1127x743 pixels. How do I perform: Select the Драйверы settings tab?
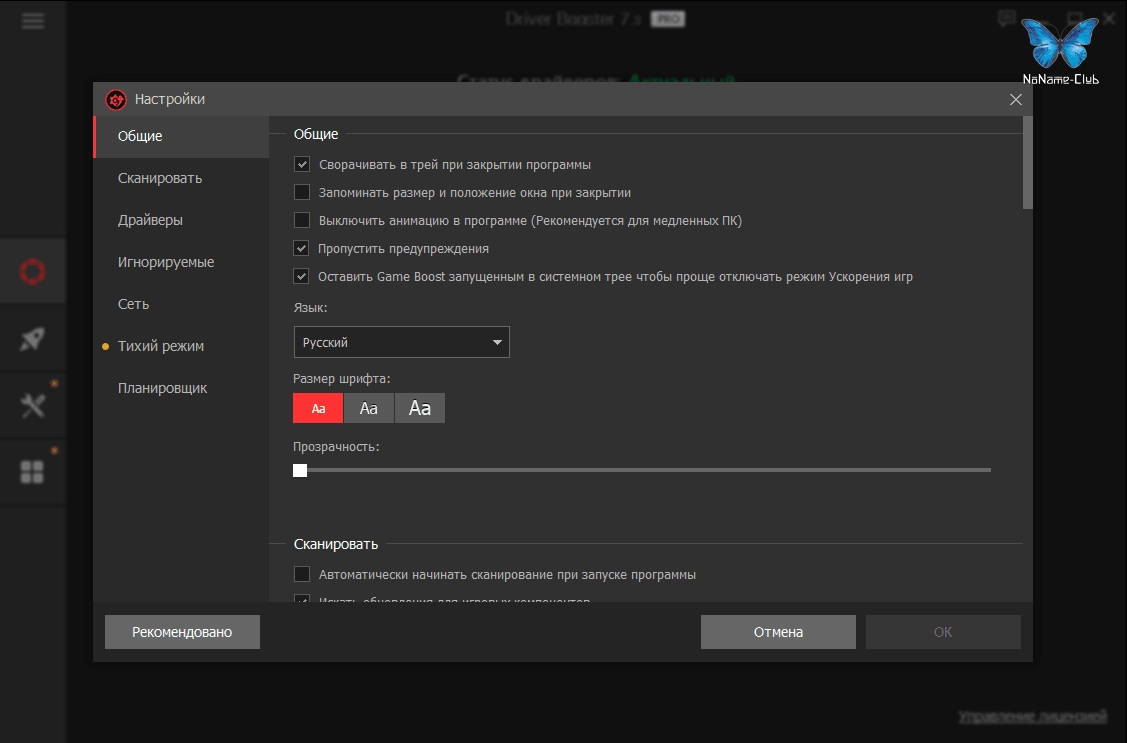pos(181,220)
